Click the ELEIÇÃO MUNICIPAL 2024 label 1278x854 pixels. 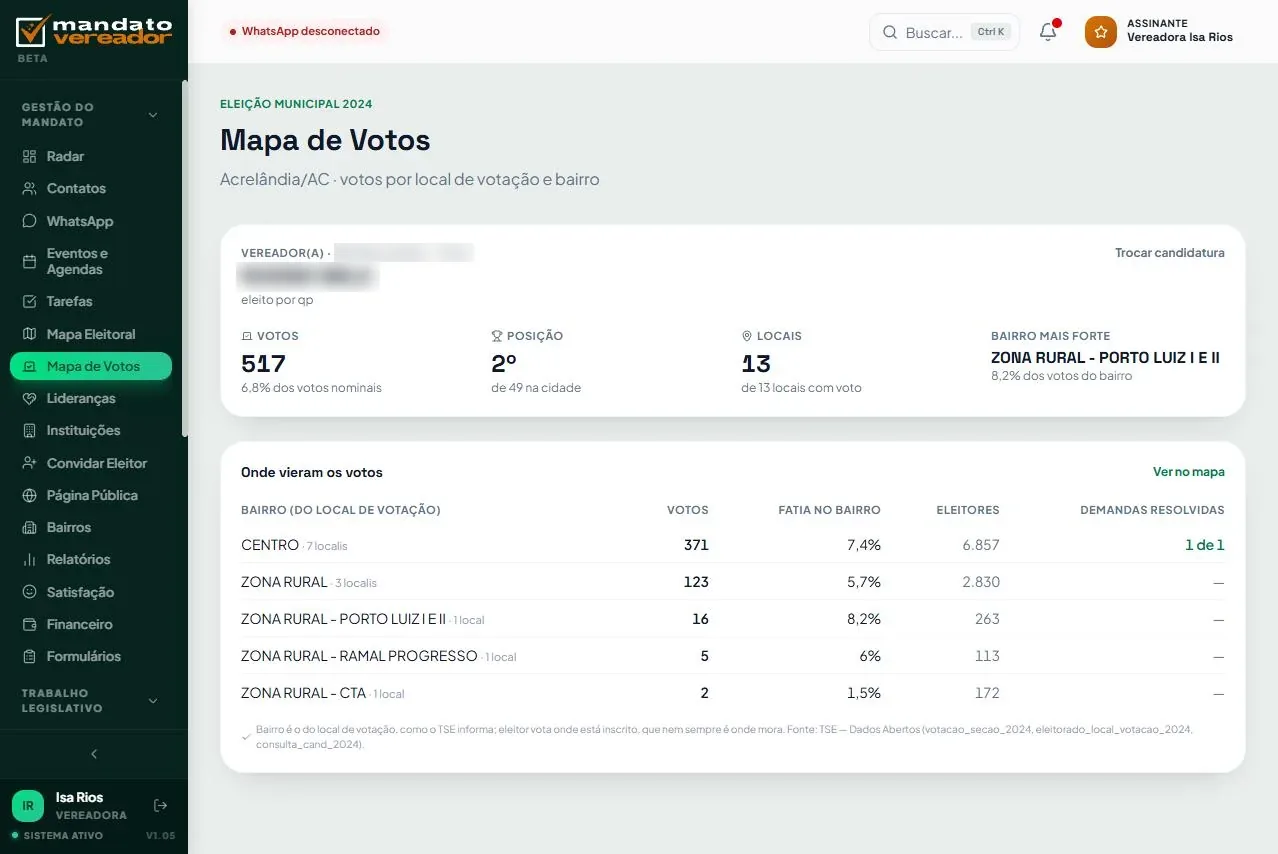click(296, 104)
